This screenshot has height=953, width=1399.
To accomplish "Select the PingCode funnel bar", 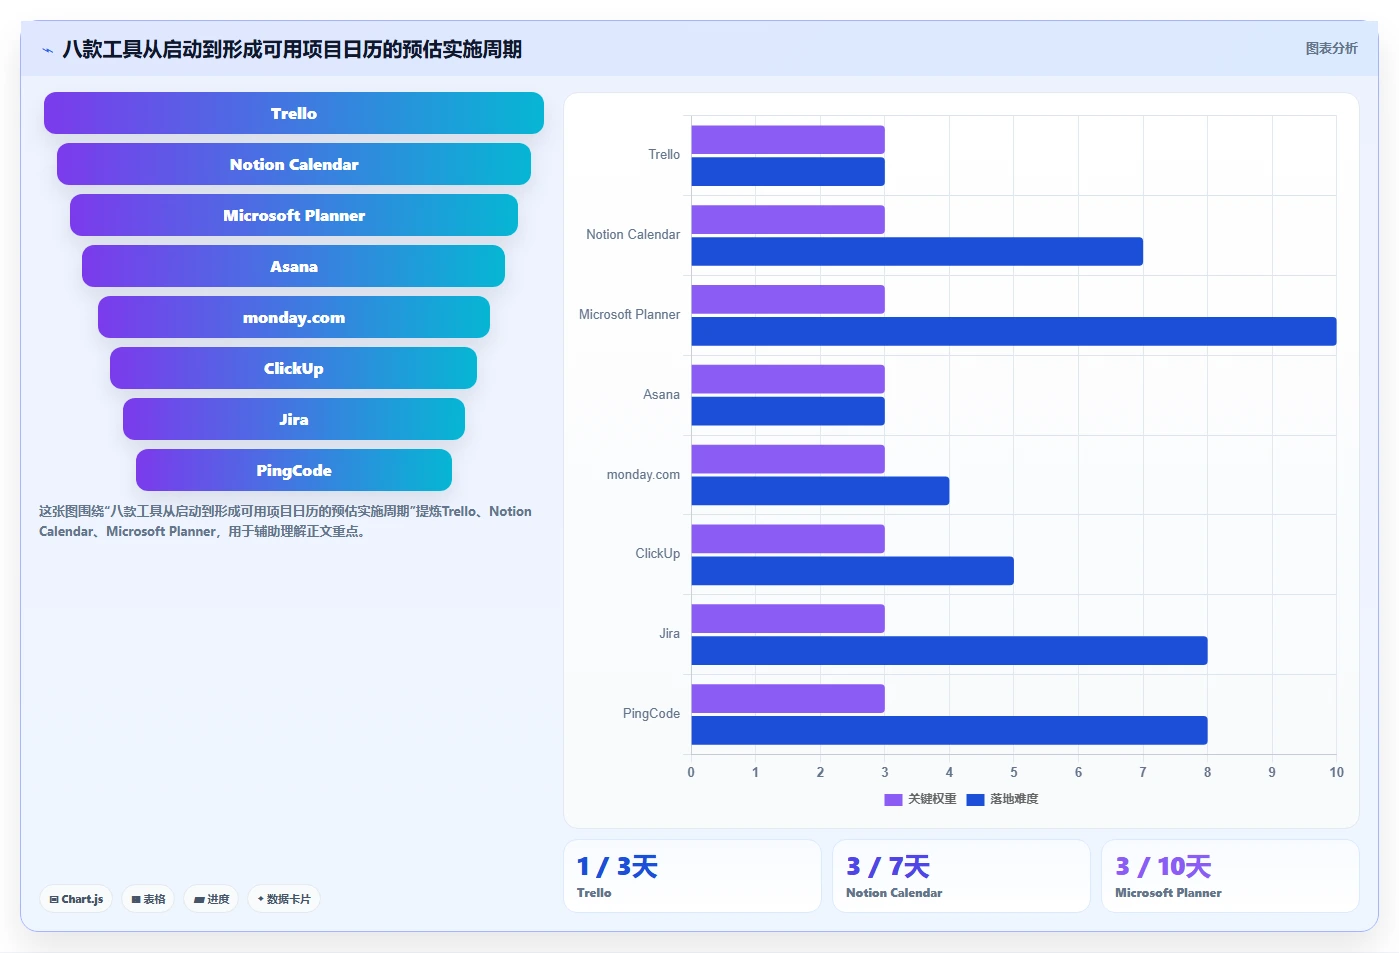I will click(x=294, y=470).
